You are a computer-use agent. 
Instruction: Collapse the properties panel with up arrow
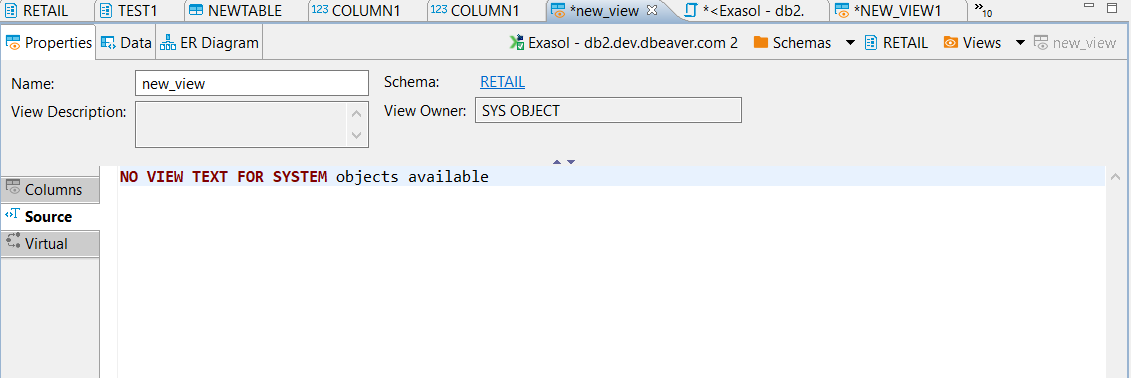(x=557, y=162)
